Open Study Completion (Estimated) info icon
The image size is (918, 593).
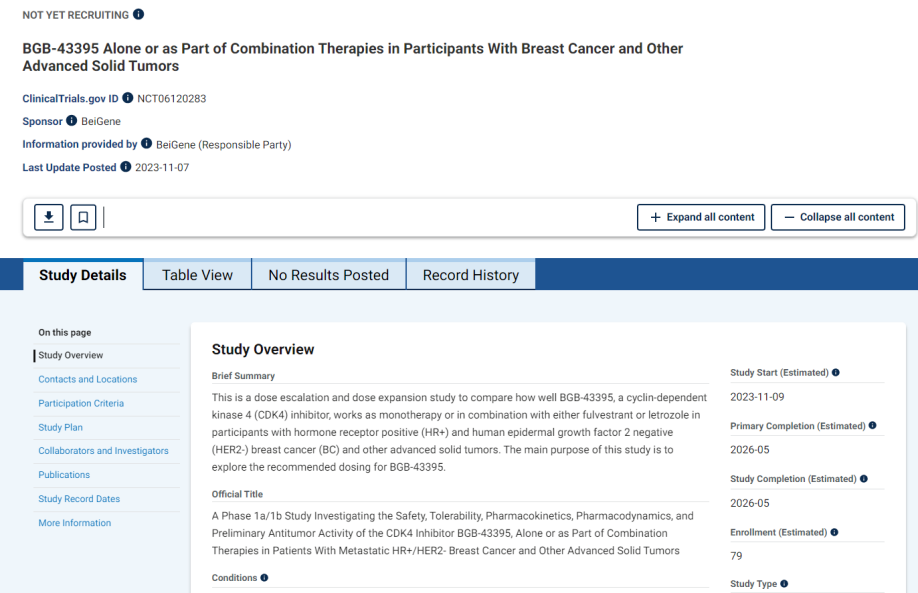point(864,479)
